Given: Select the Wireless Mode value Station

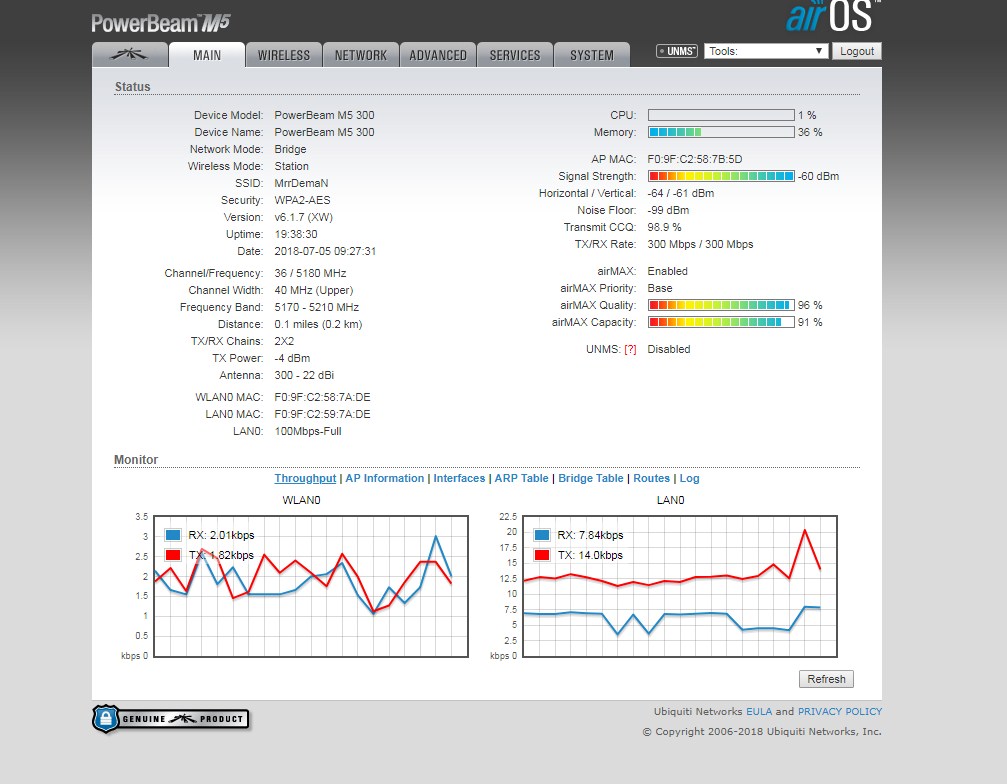Looking at the screenshot, I should coord(292,166).
